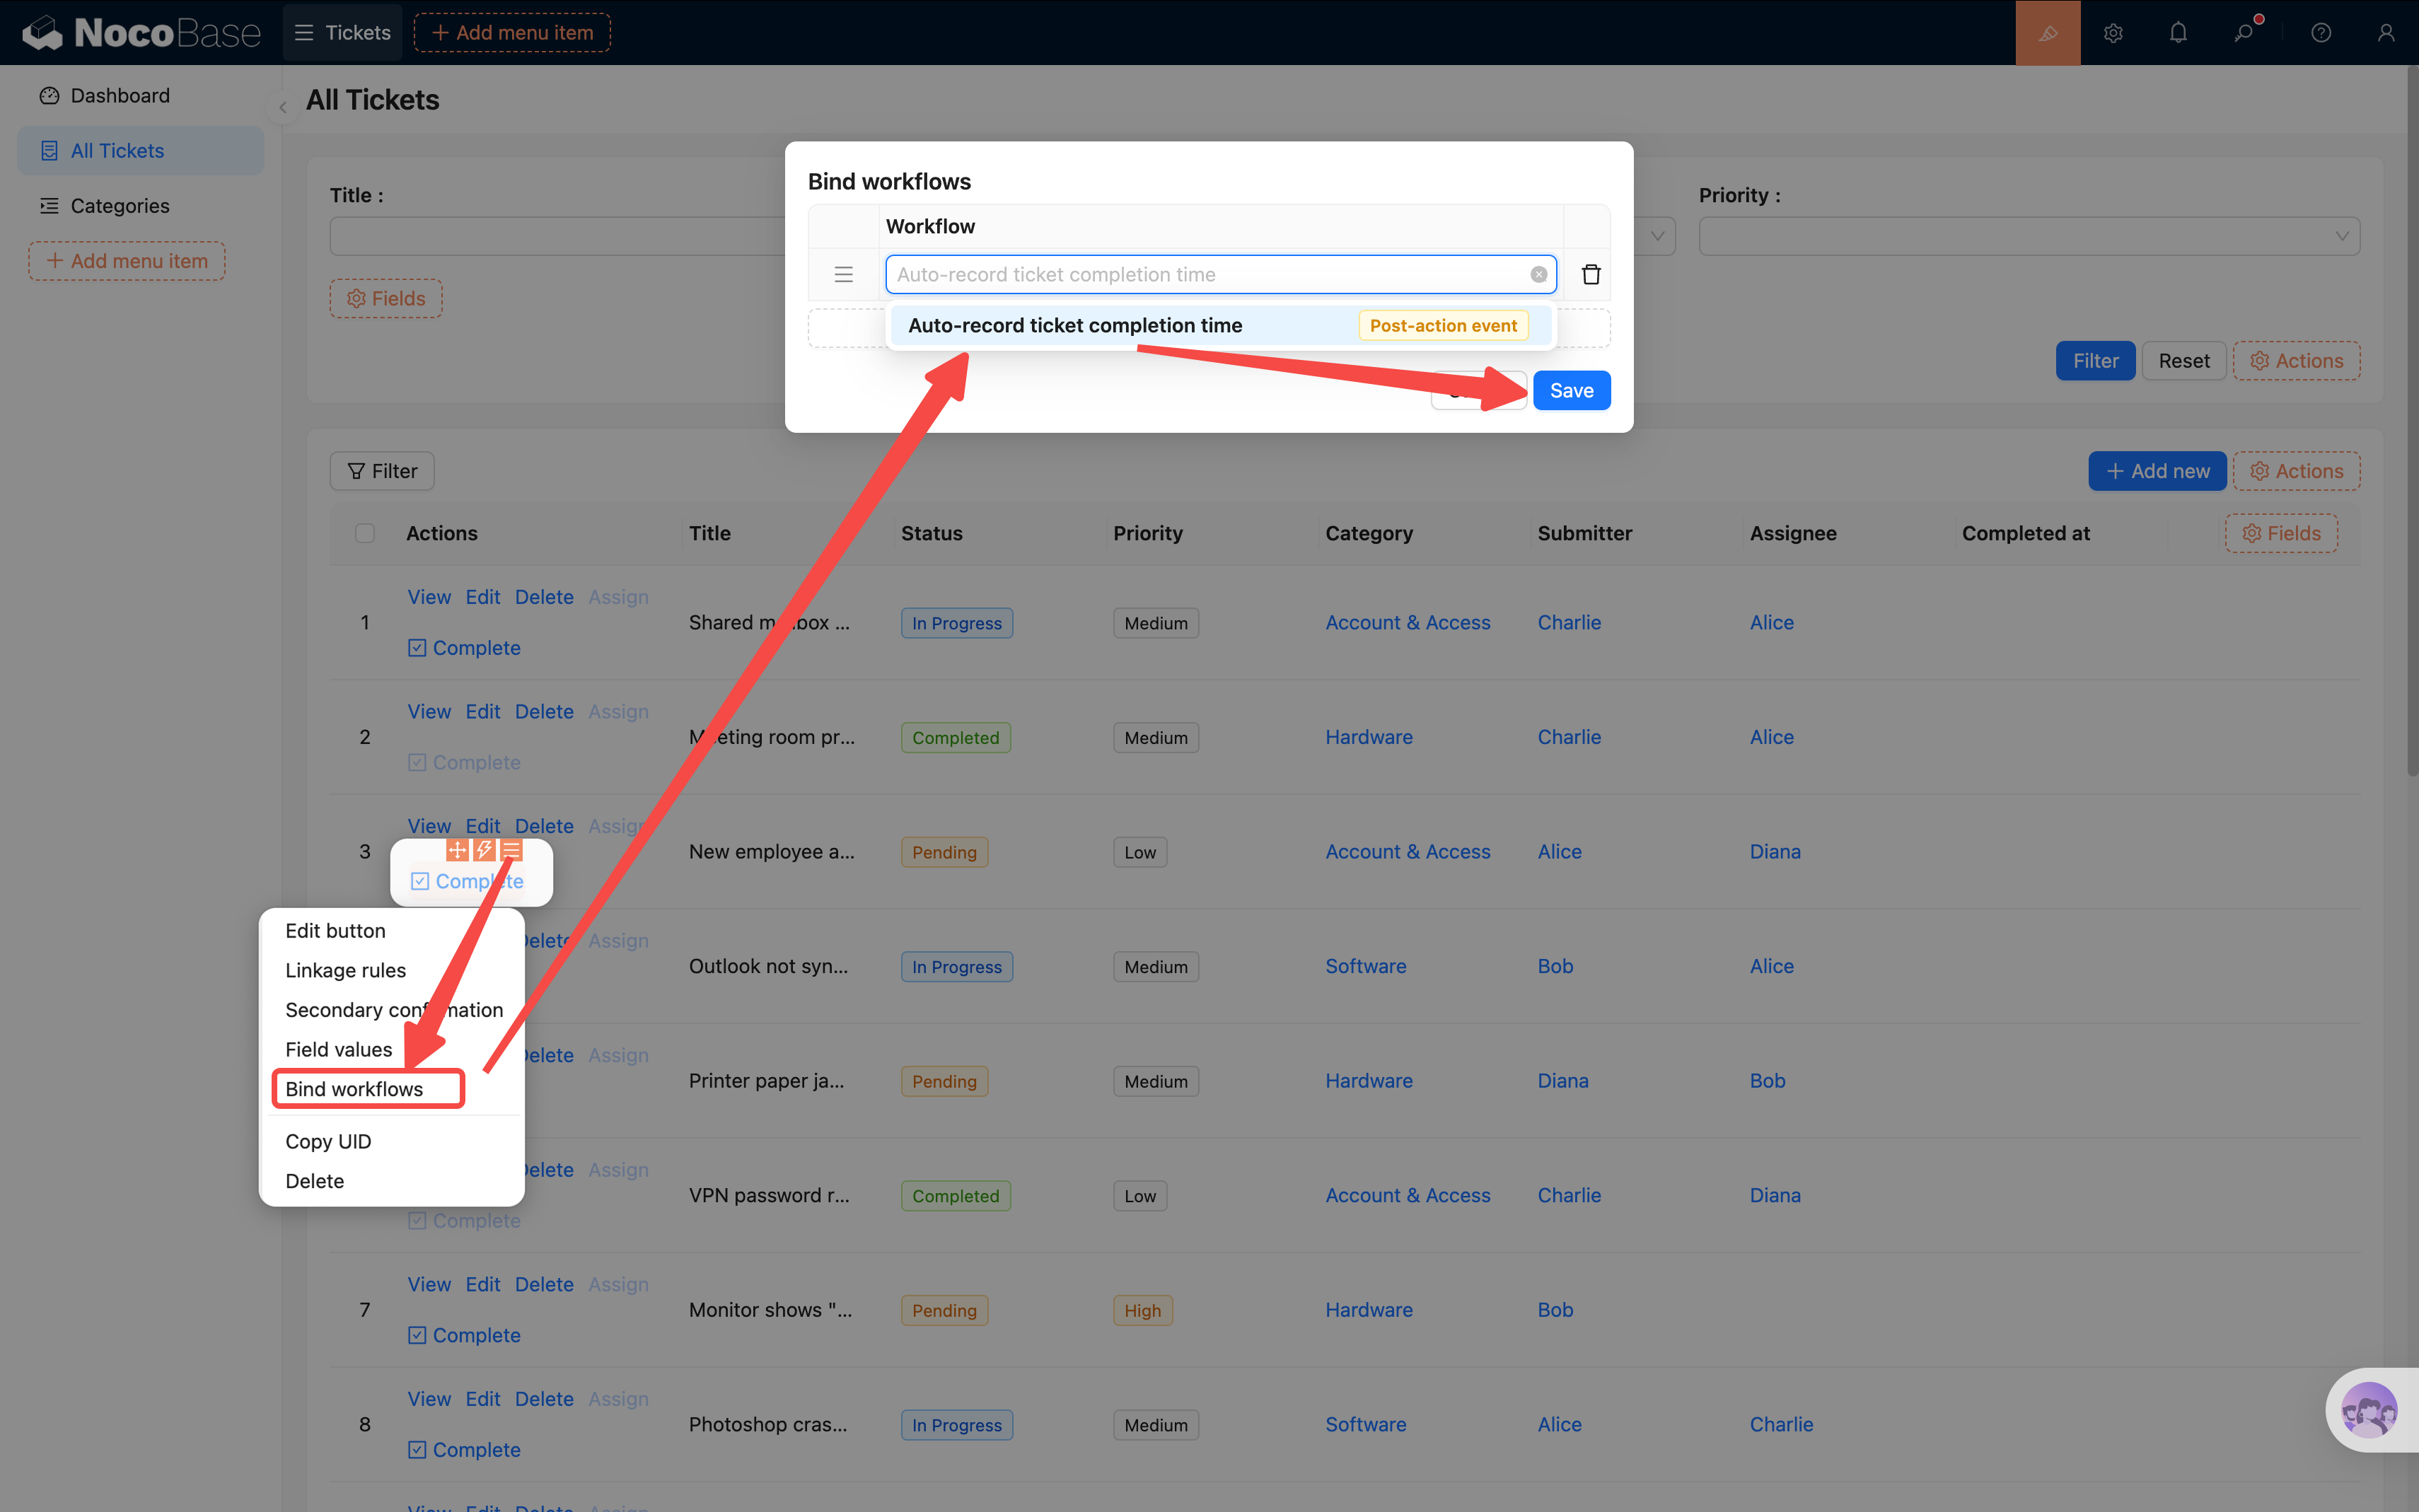Click the drag handle beside workflow field
The image size is (2419, 1512).
pos(843,274)
